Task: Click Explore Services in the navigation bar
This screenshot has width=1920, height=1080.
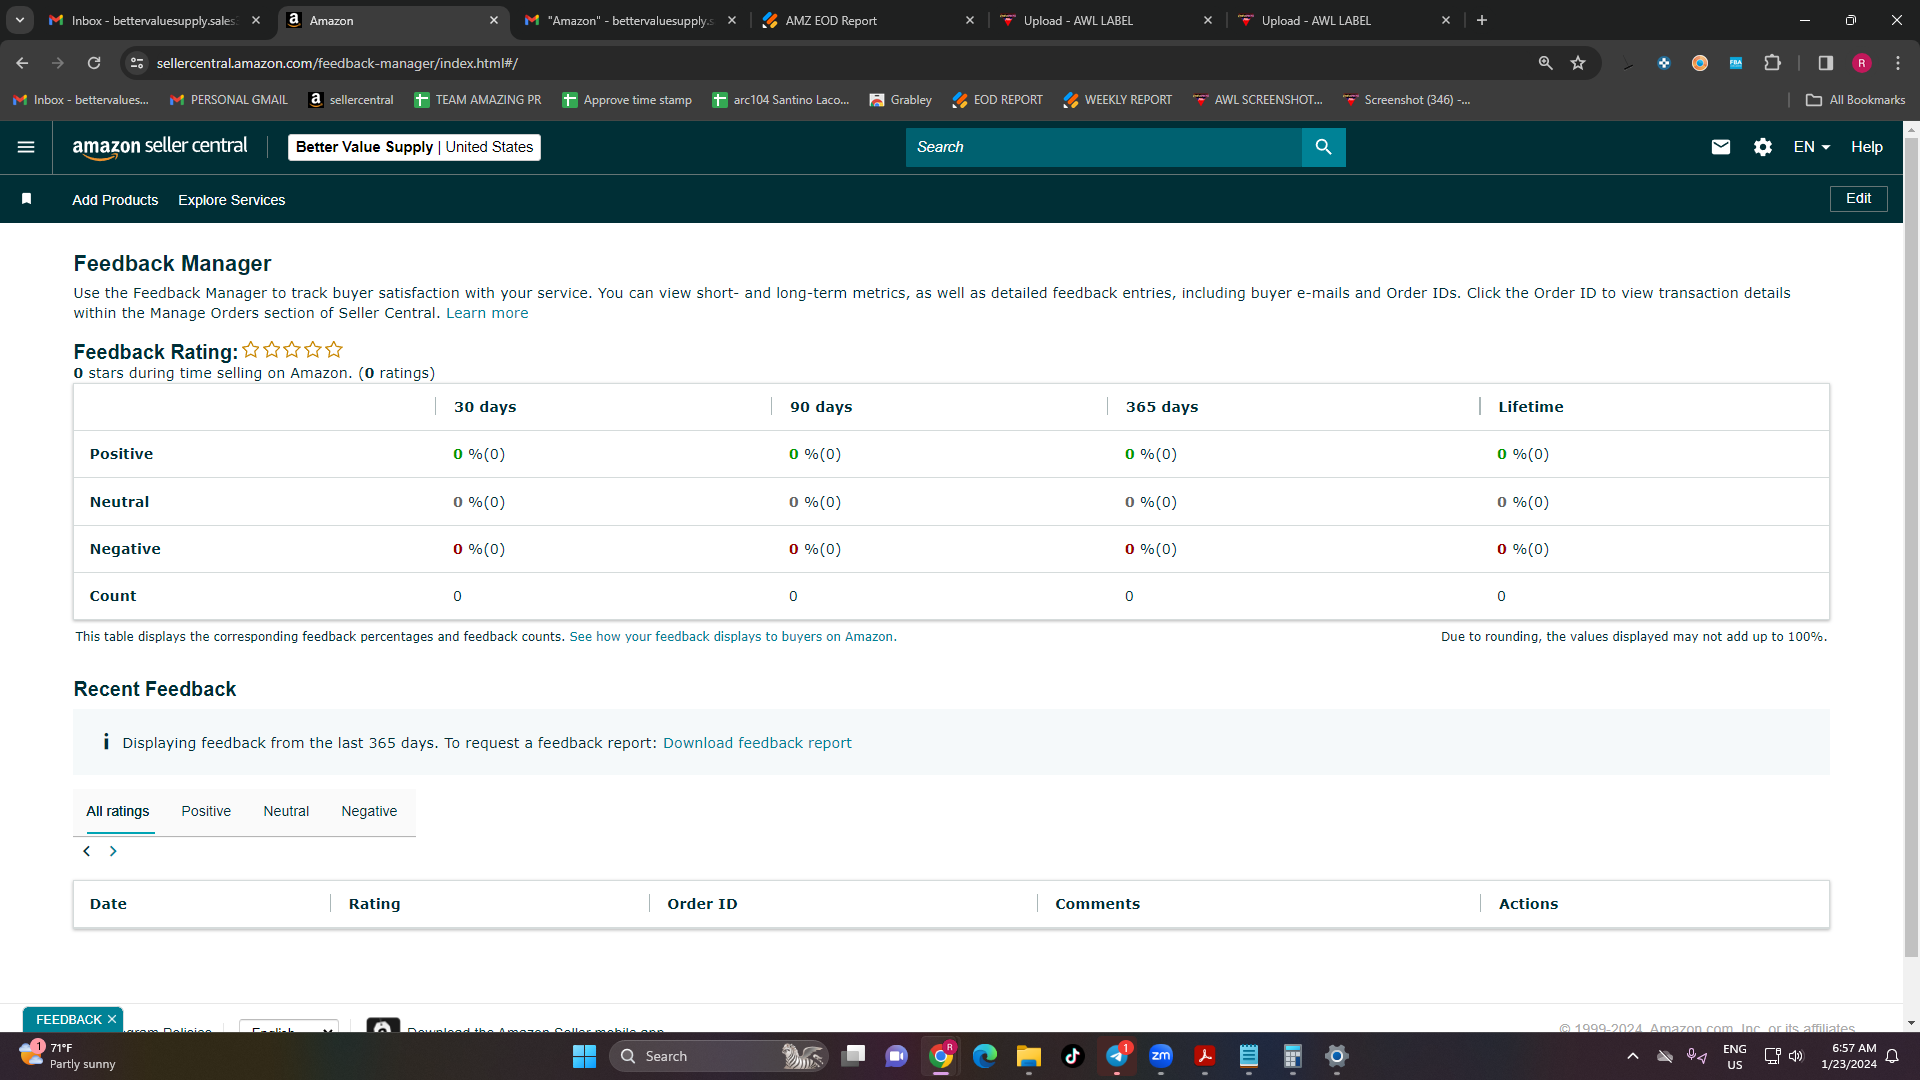Action: (x=232, y=200)
